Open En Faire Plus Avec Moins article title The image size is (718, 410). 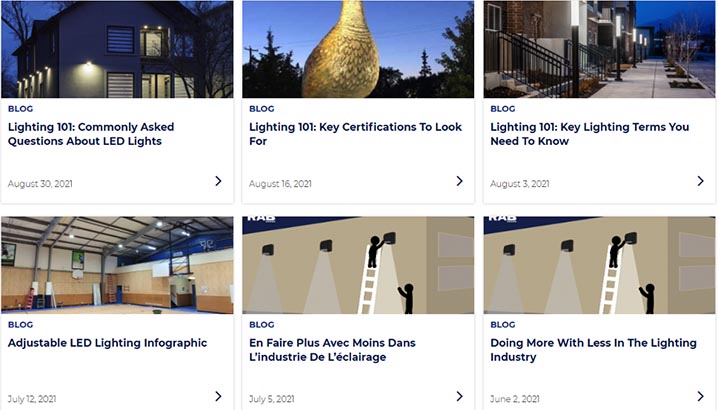pyautogui.click(x=332, y=350)
